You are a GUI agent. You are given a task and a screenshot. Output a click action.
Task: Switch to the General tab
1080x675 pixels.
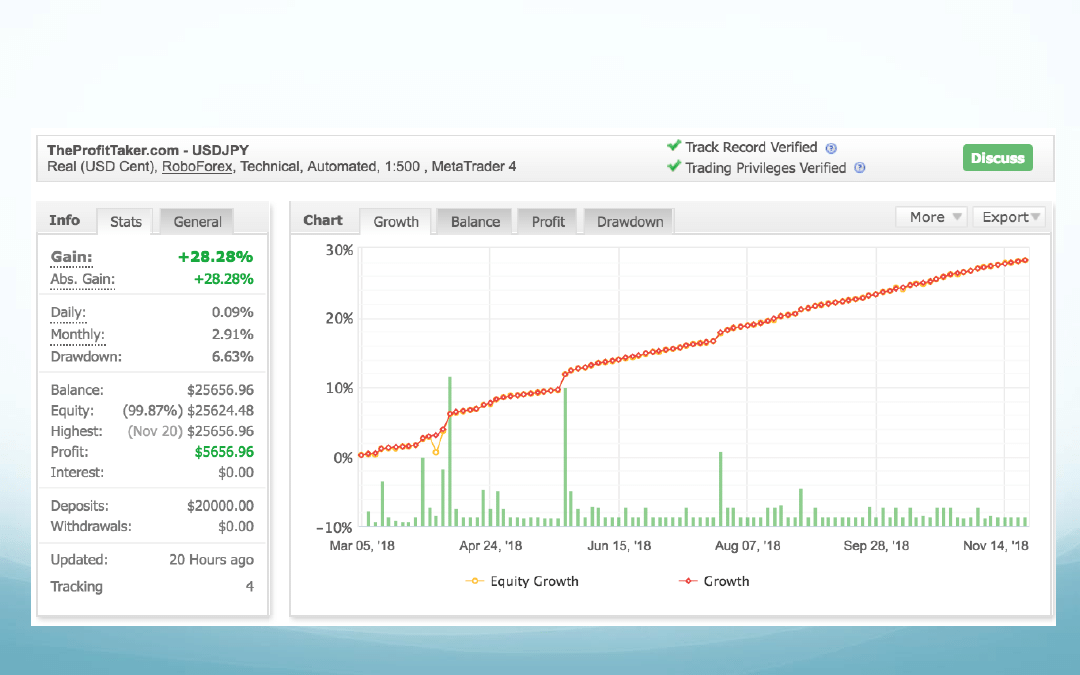197,222
